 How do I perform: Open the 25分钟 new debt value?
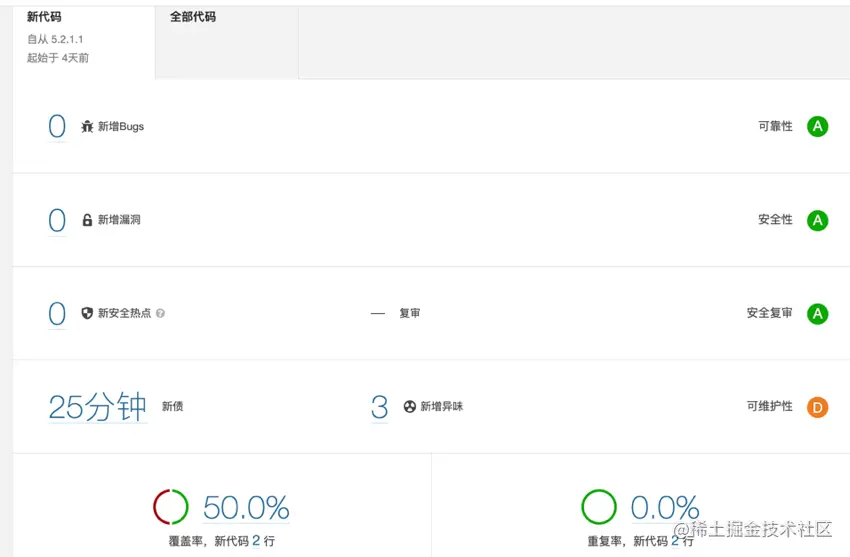[98, 407]
